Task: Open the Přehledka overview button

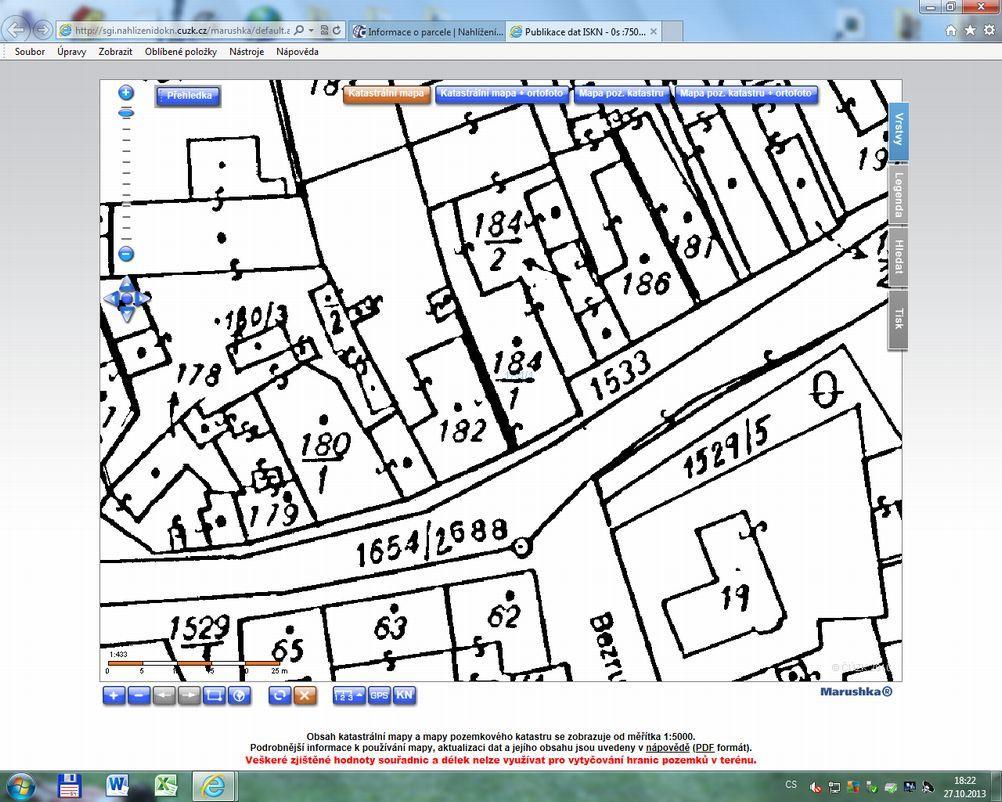Action: (189, 96)
